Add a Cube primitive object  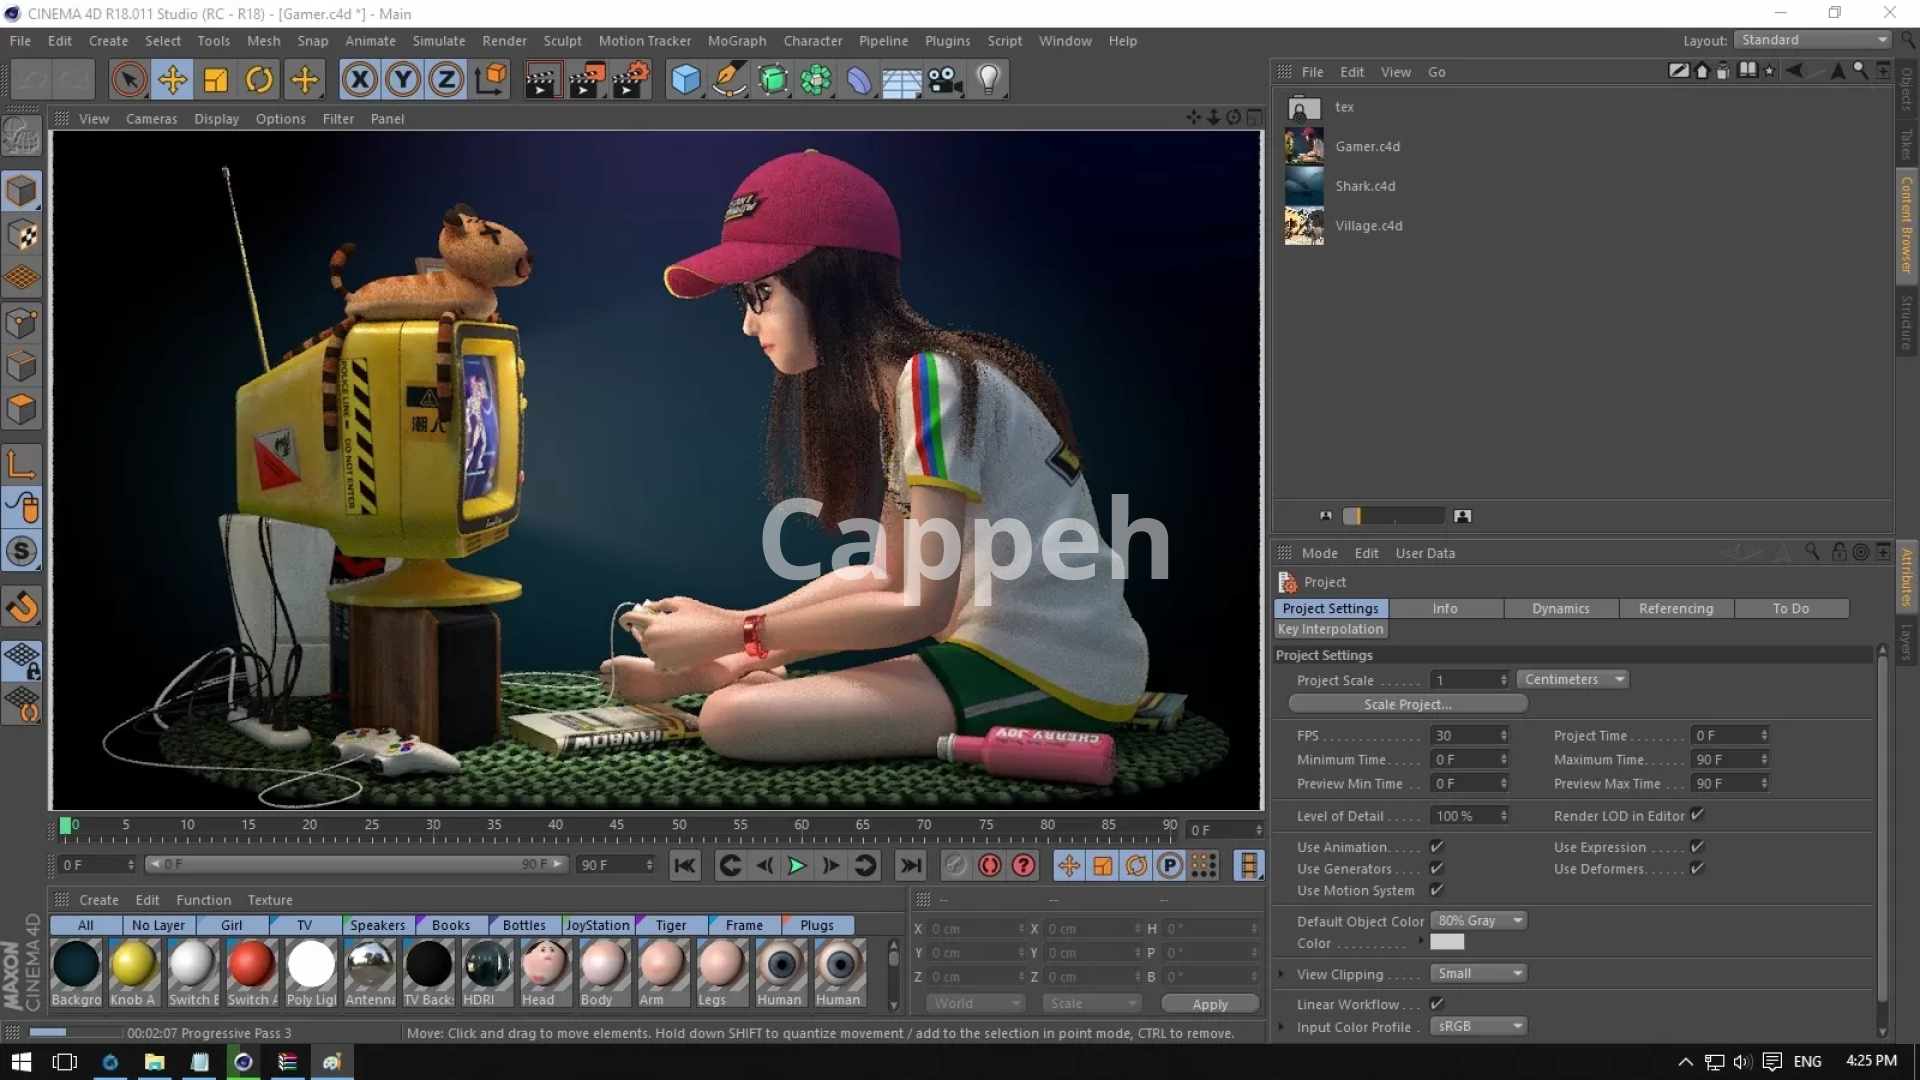[x=686, y=80]
